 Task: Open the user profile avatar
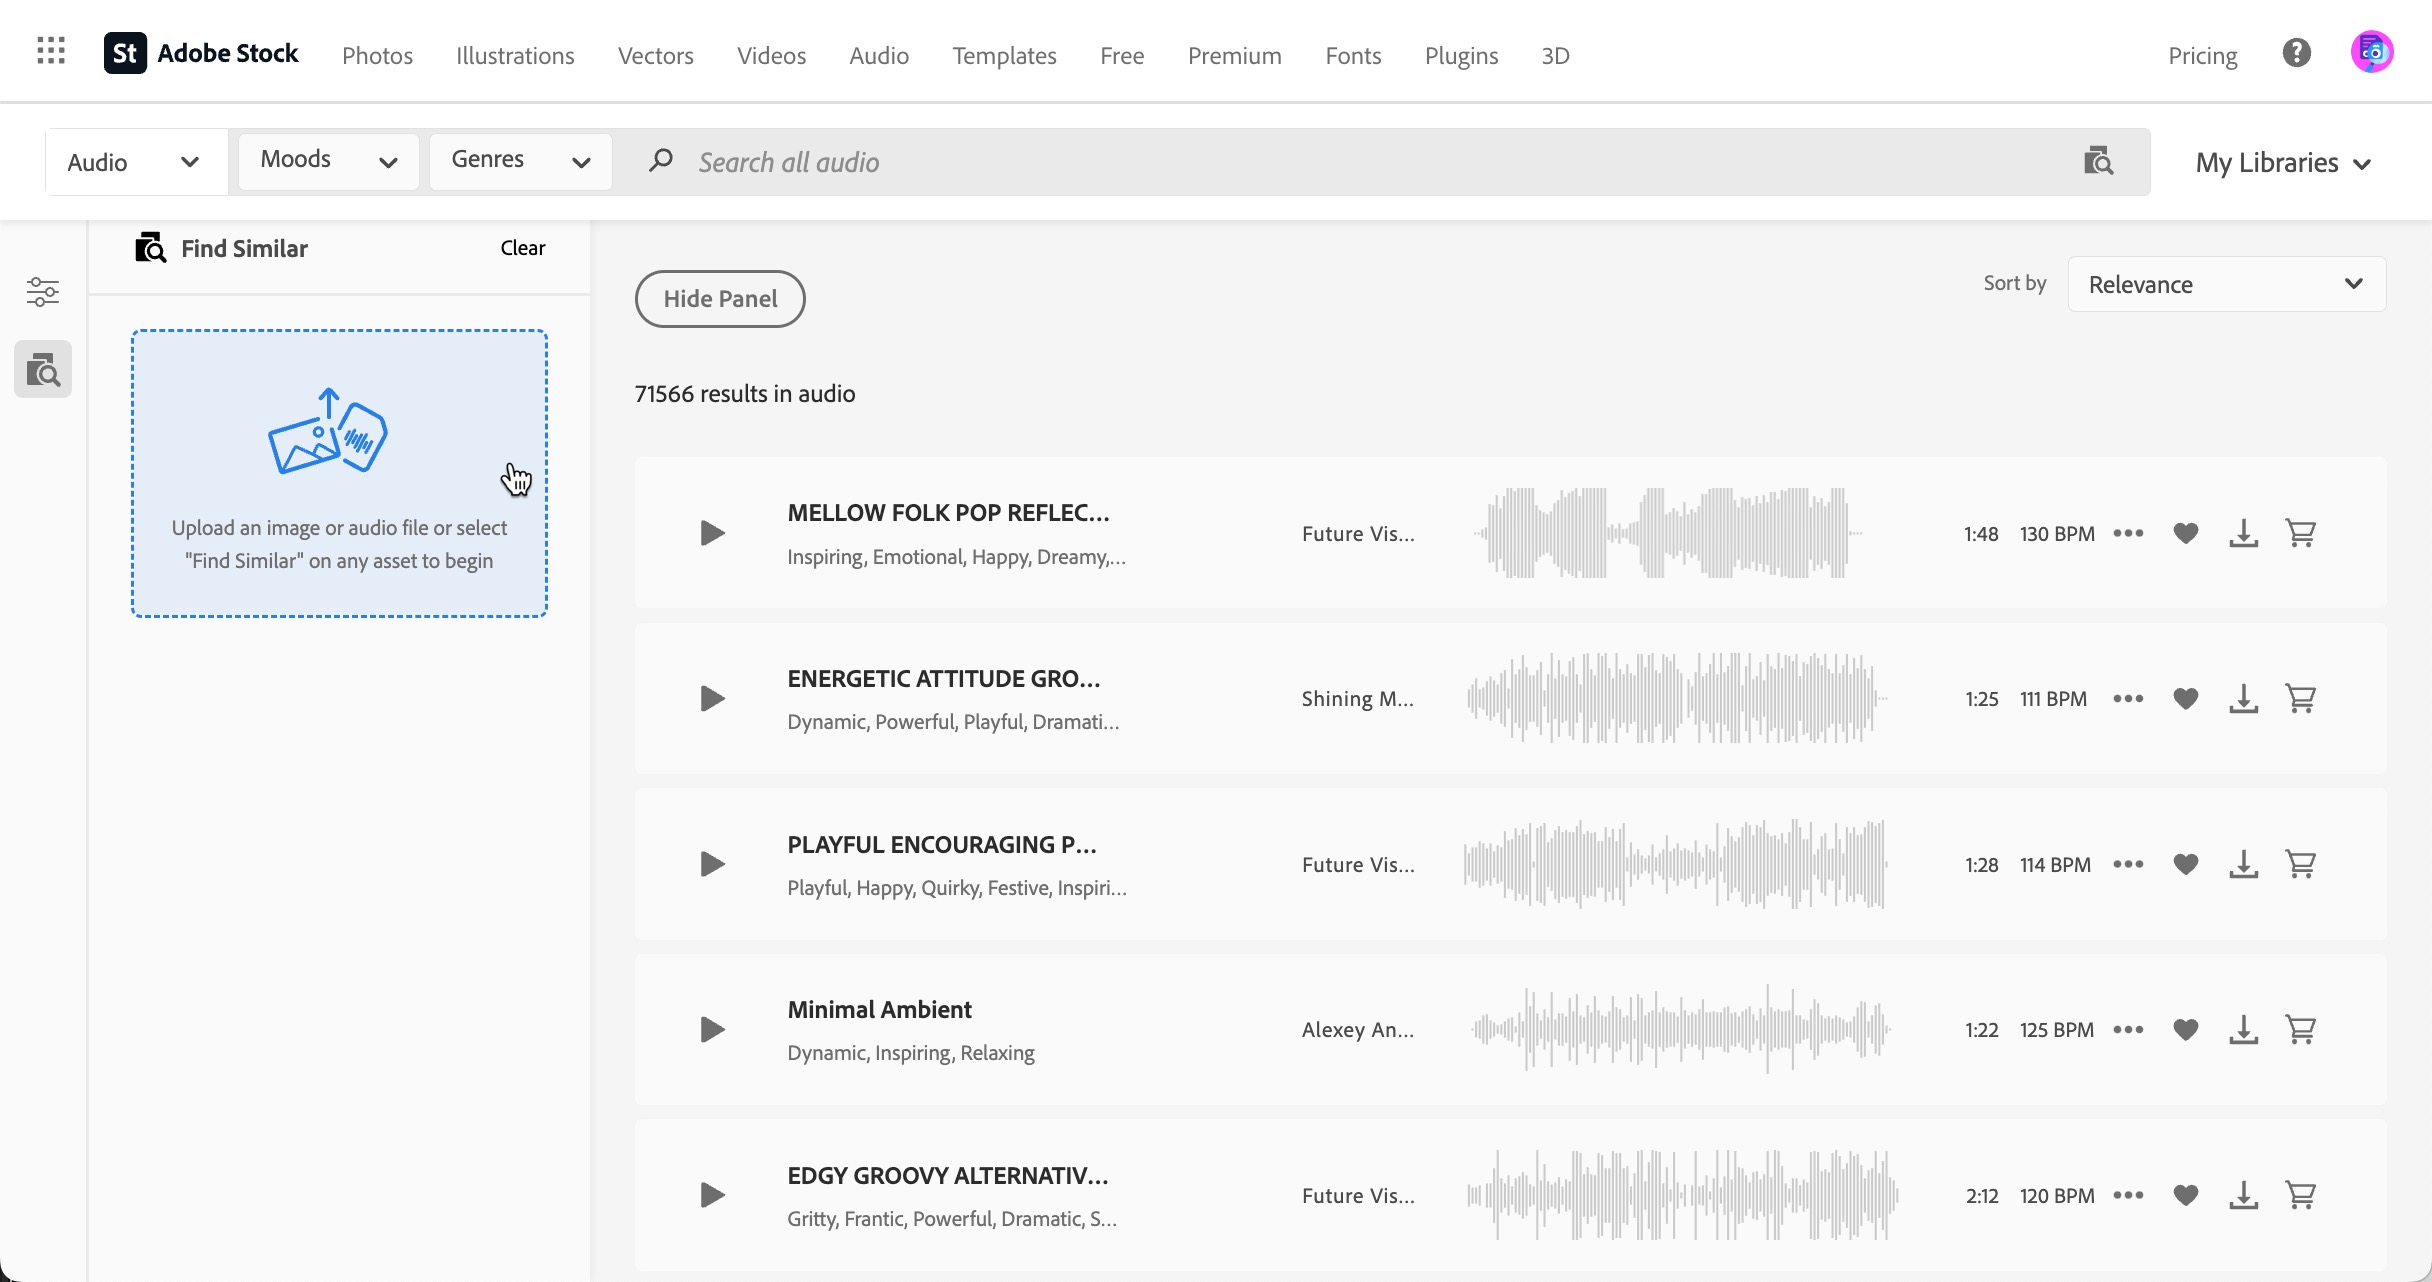(2371, 53)
